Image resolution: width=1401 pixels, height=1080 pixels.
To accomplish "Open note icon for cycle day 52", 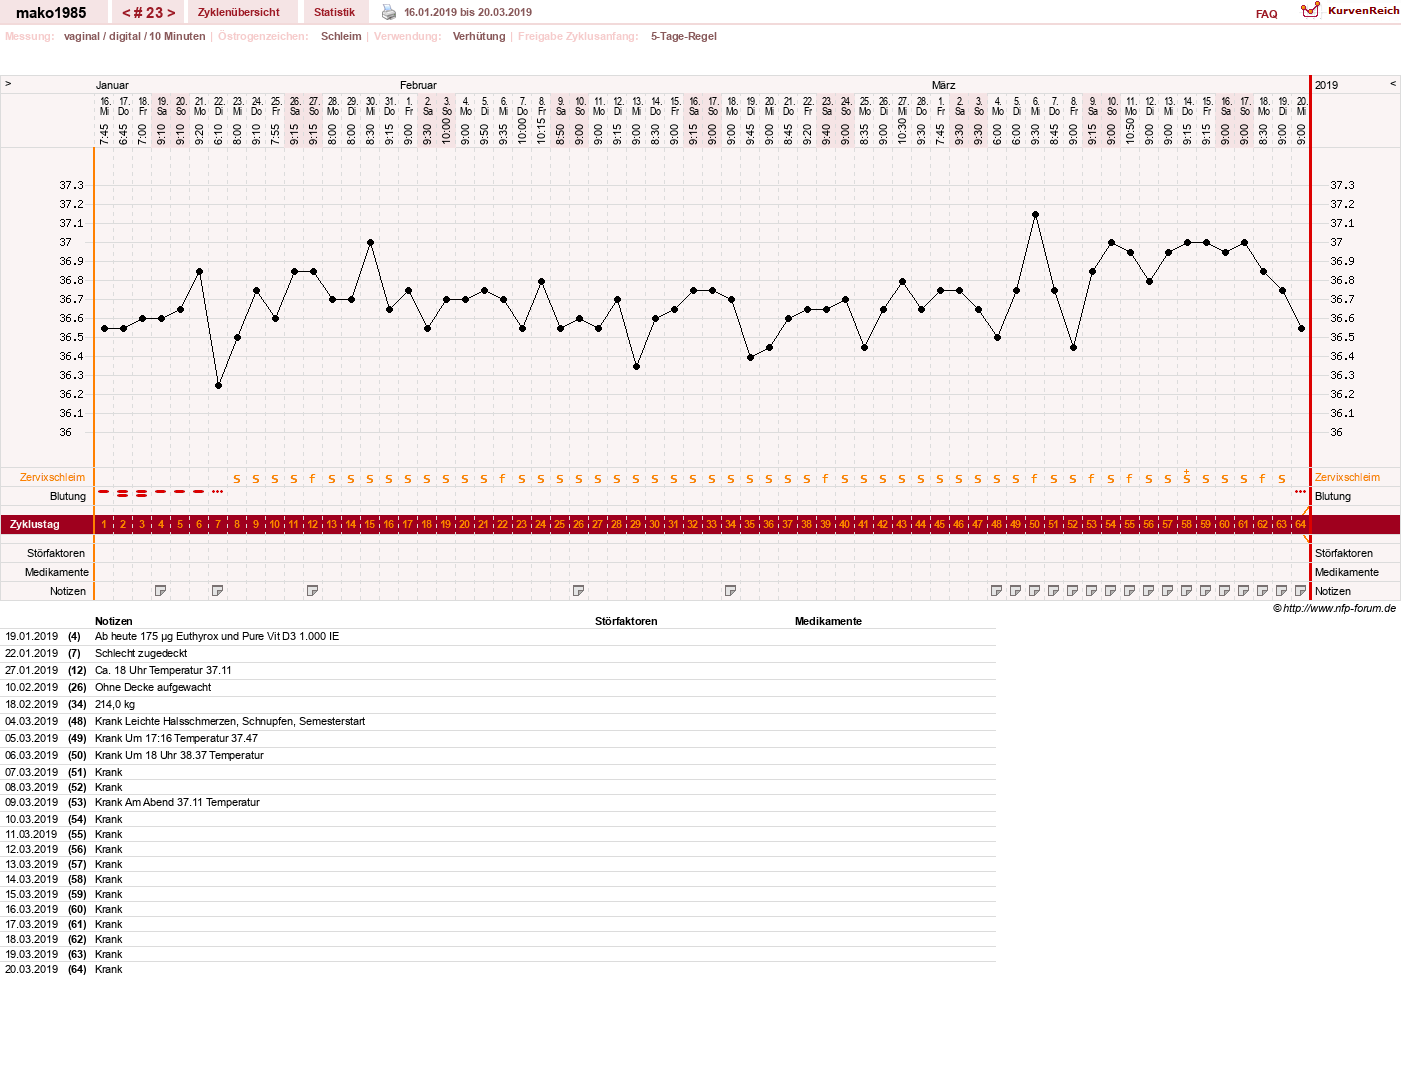I will (x=1073, y=591).
